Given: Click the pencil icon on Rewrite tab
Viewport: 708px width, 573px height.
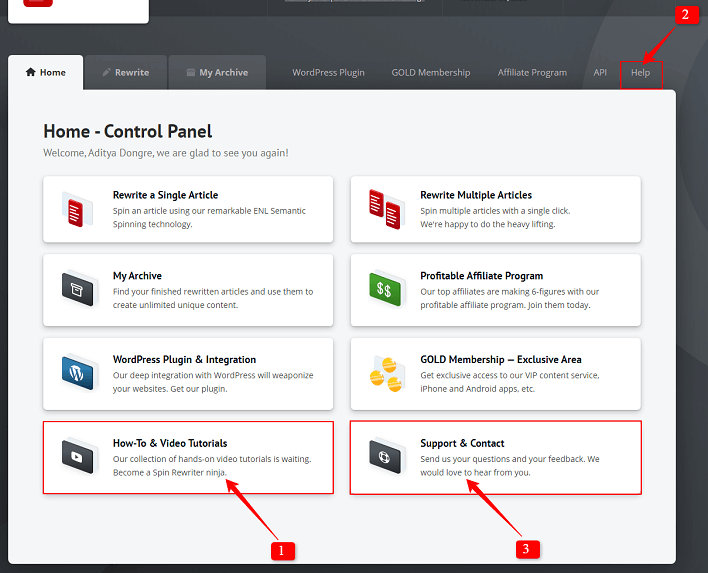Looking at the screenshot, I should pos(107,72).
